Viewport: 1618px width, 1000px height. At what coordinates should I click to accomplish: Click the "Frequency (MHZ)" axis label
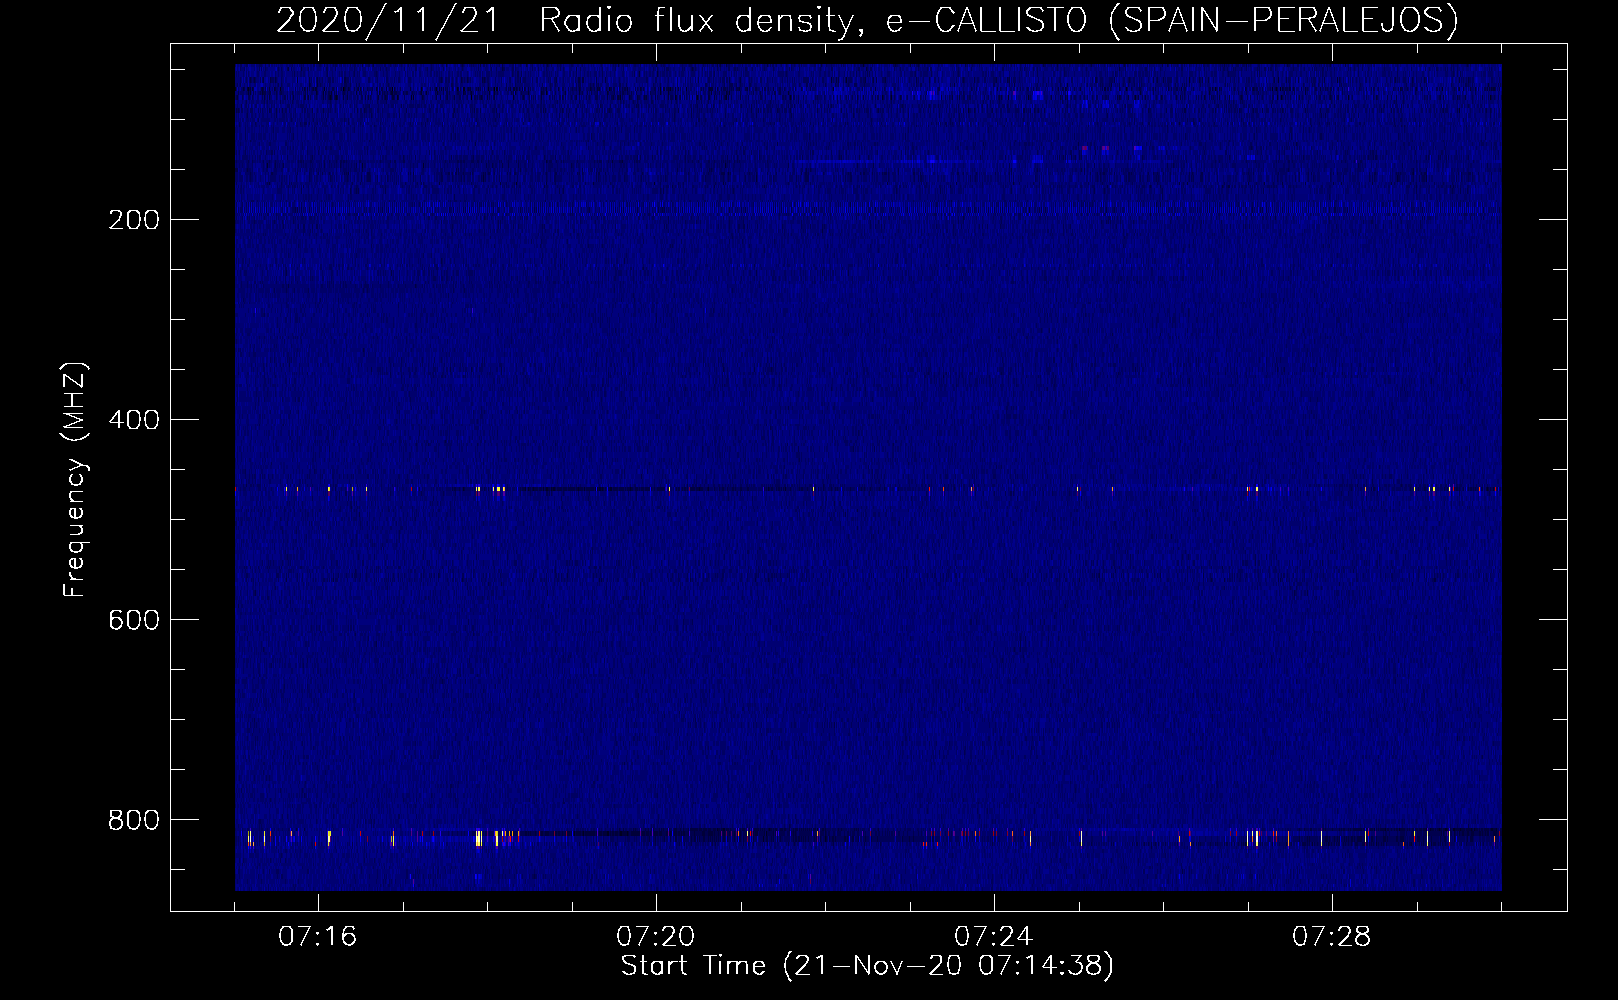click(75, 480)
